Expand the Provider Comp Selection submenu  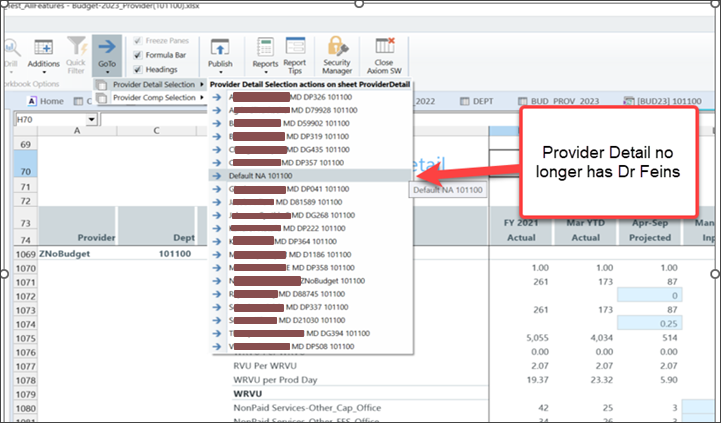[x=154, y=97]
